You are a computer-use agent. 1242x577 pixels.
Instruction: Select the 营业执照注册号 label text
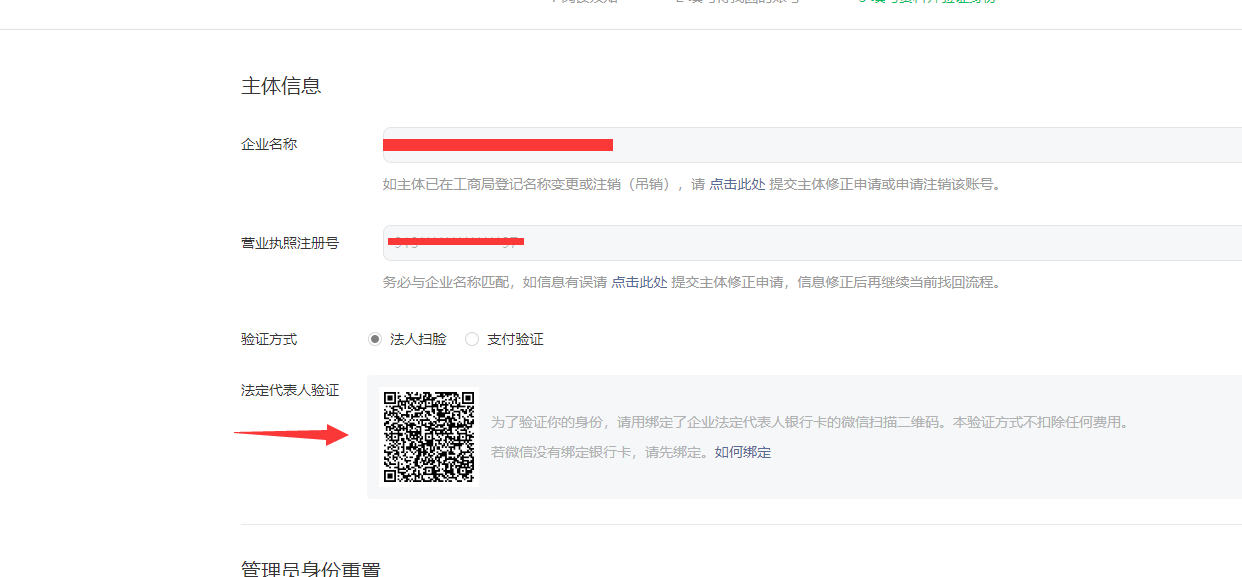point(290,243)
